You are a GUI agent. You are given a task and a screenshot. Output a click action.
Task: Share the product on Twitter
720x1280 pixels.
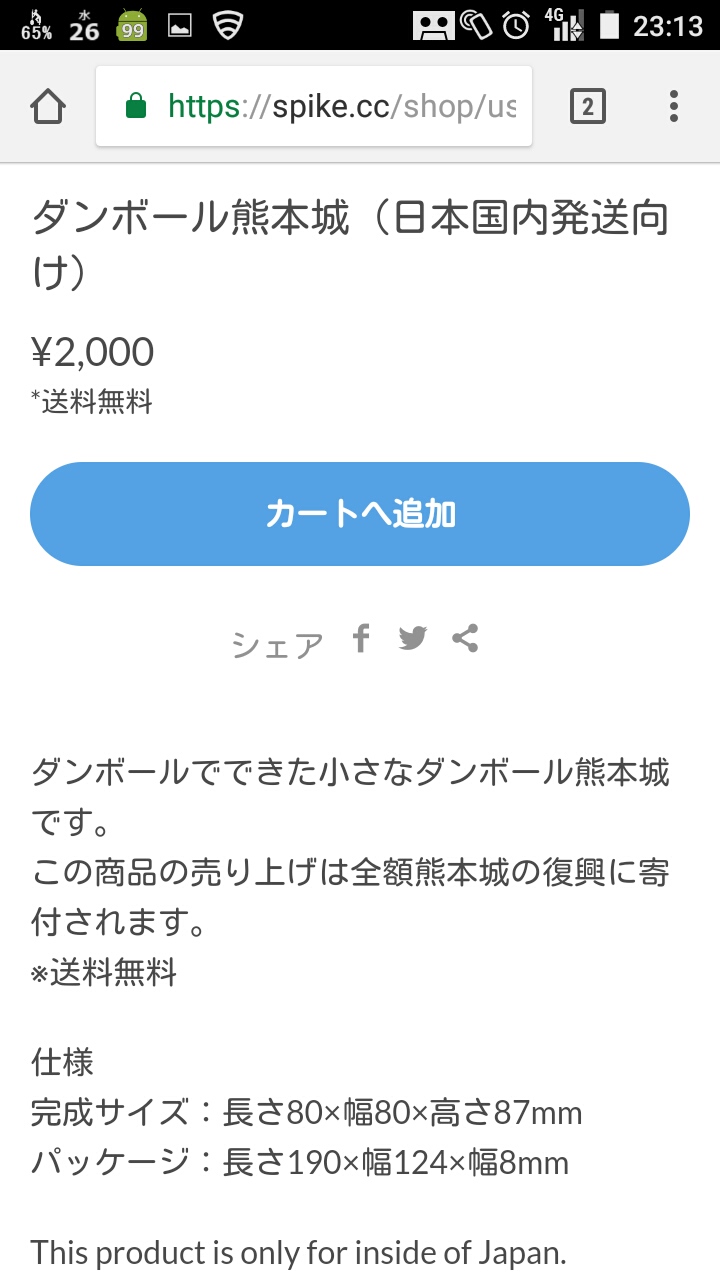click(412, 638)
